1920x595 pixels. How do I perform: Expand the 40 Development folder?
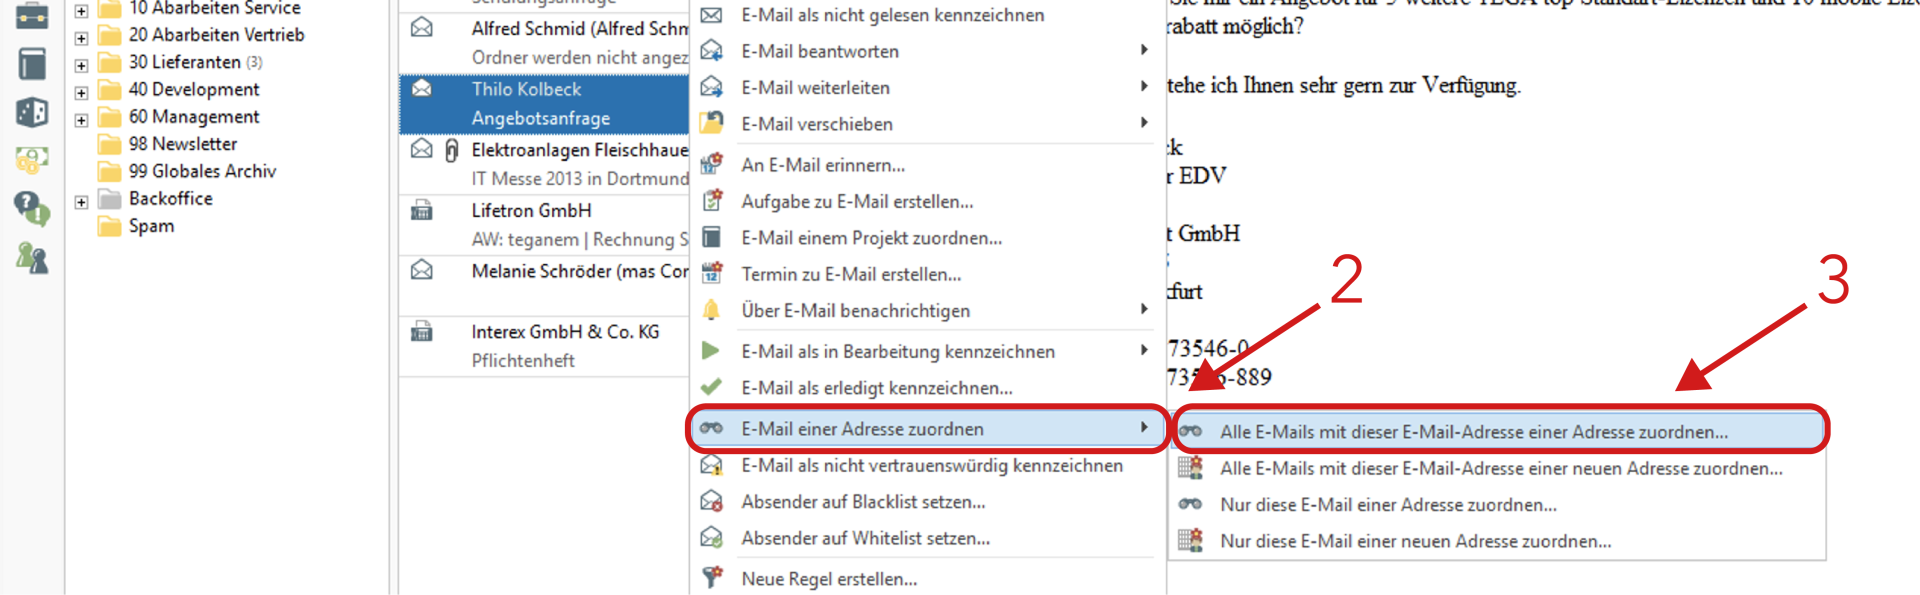point(81,92)
